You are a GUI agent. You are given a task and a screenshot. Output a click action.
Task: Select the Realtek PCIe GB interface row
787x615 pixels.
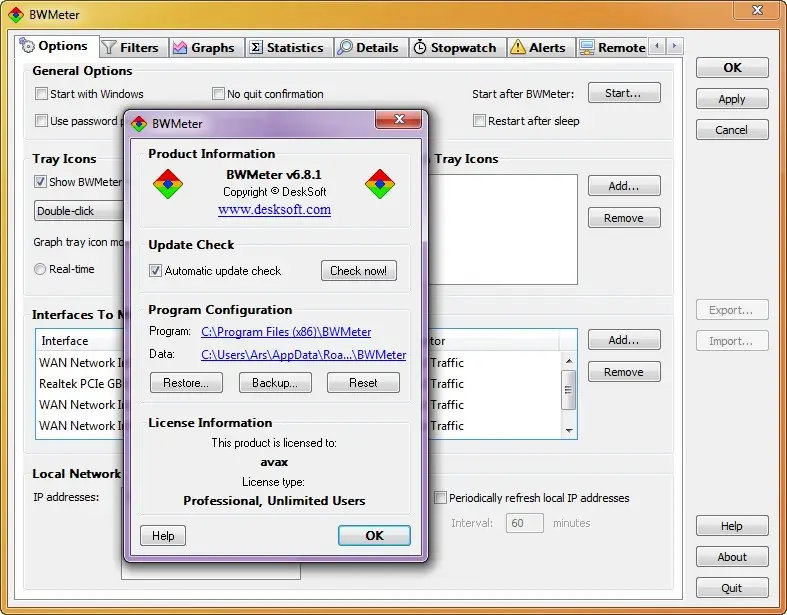pyautogui.click(x=80, y=384)
